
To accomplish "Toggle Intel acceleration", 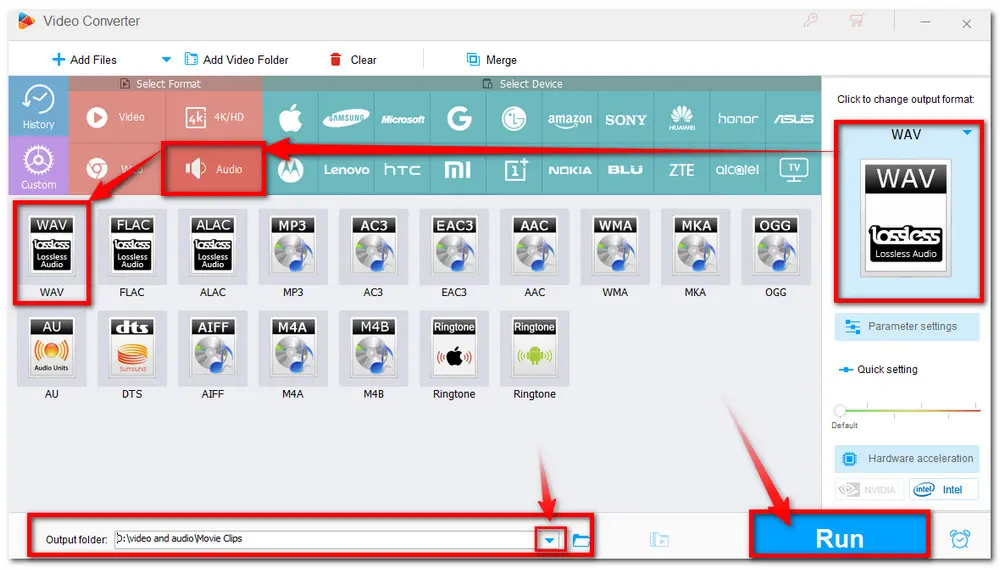I will pos(943,490).
